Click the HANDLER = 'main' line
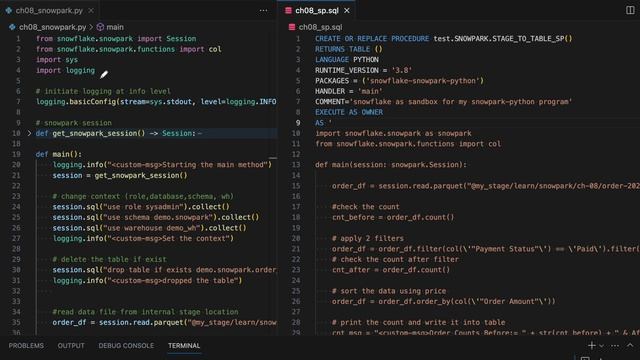This screenshot has height=360, width=640. pos(349,91)
